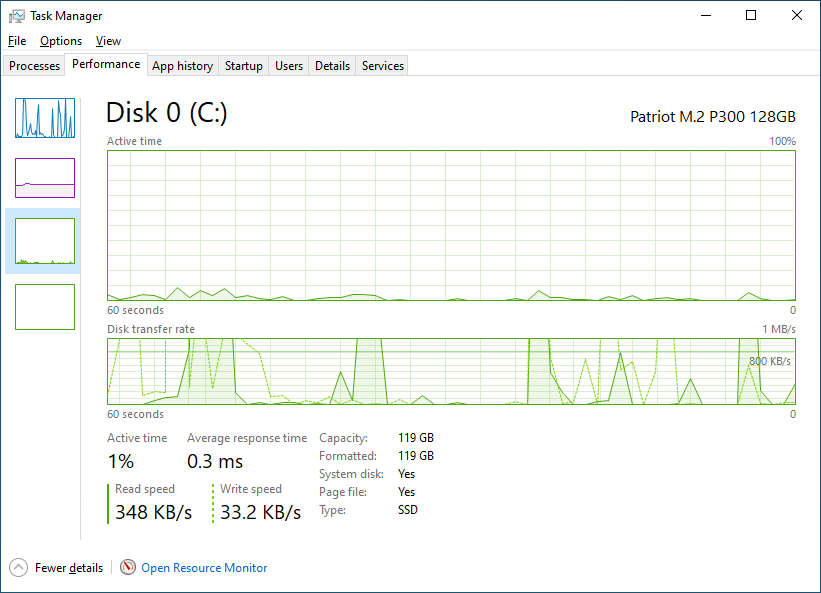Click the Resource Monitor gauge icon
This screenshot has width=821, height=593.
[x=127, y=568]
